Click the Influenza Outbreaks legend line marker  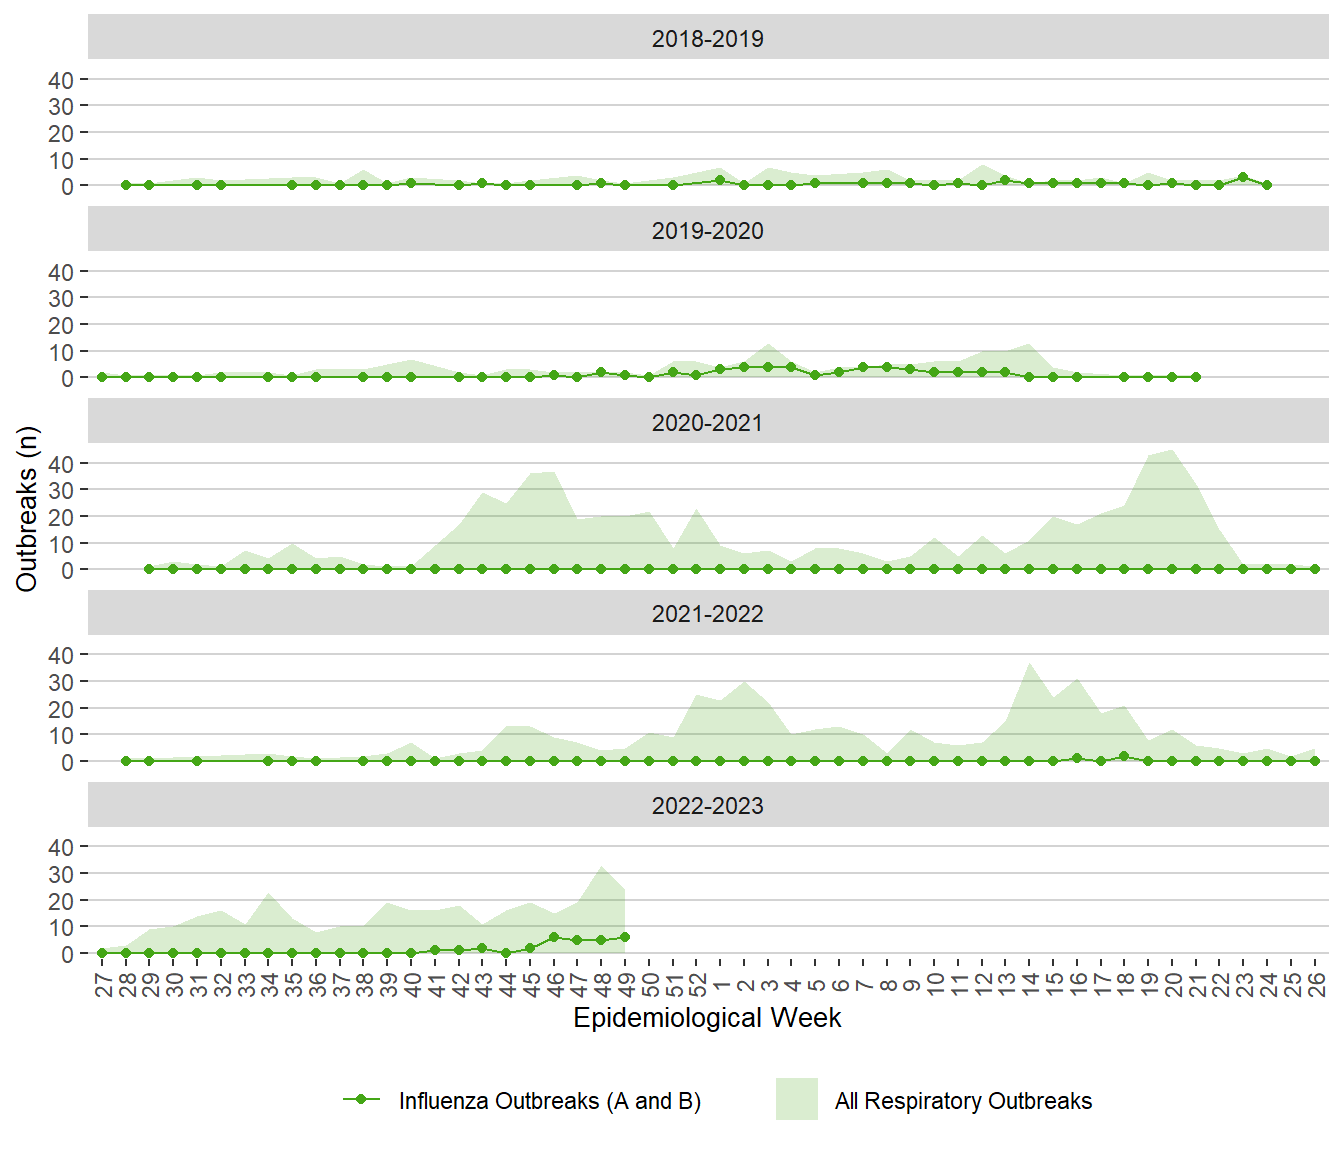point(361,1099)
